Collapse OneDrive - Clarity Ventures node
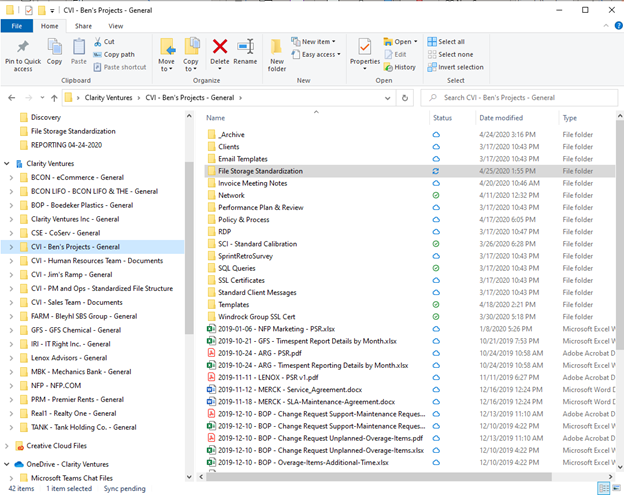The image size is (624, 495). (x=7, y=464)
